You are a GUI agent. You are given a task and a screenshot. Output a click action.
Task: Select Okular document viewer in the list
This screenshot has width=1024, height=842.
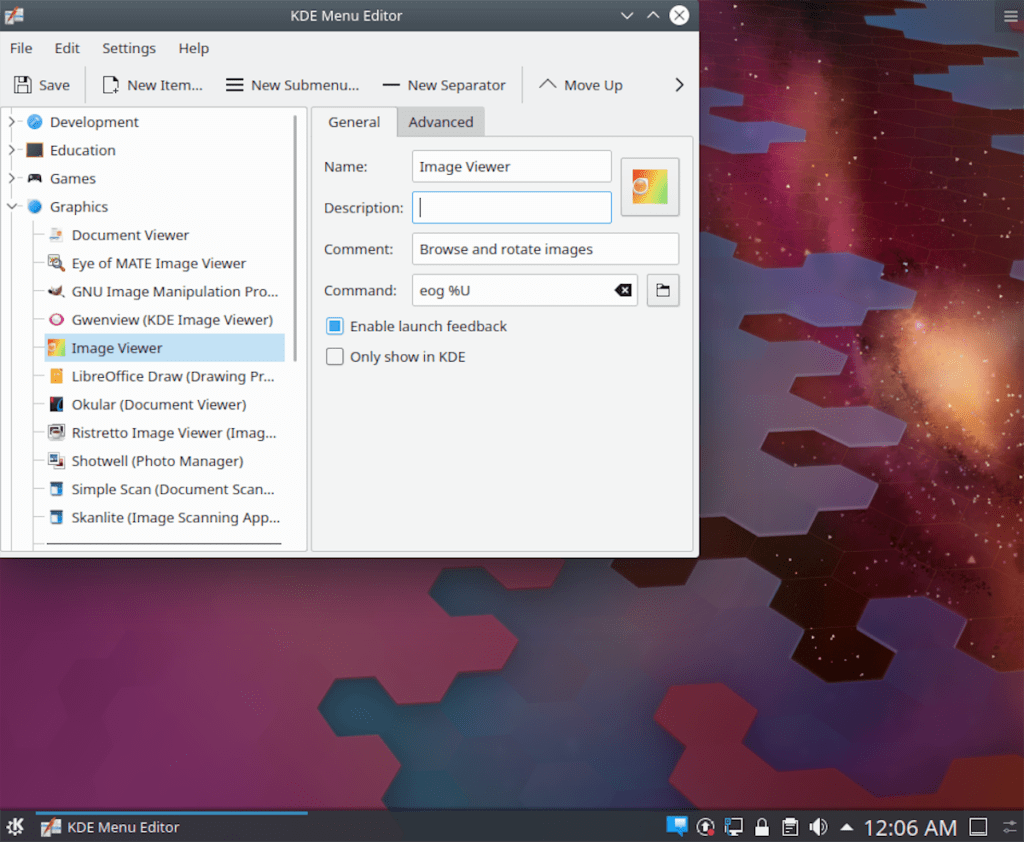156,404
